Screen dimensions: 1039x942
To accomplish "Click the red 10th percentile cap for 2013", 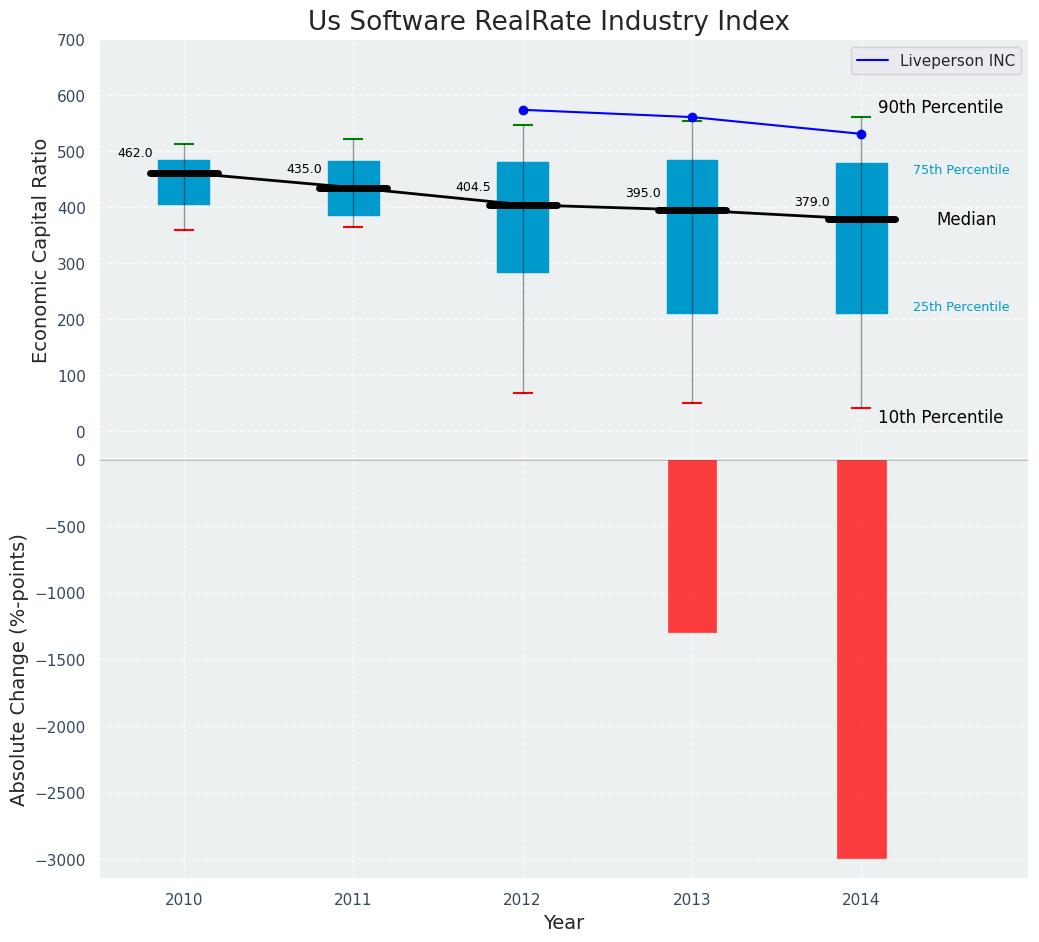I will [692, 403].
